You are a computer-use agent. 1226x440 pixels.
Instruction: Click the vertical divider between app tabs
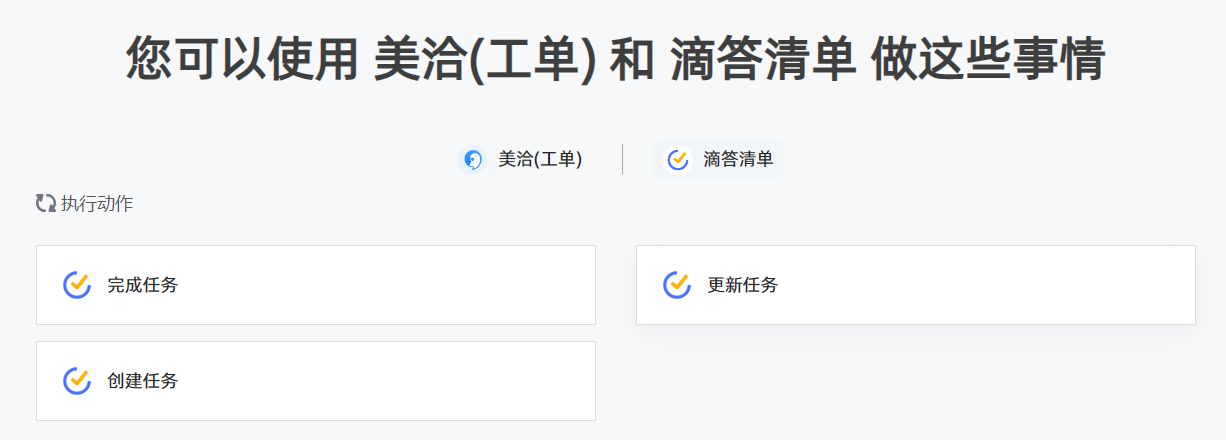pyautogui.click(x=623, y=159)
